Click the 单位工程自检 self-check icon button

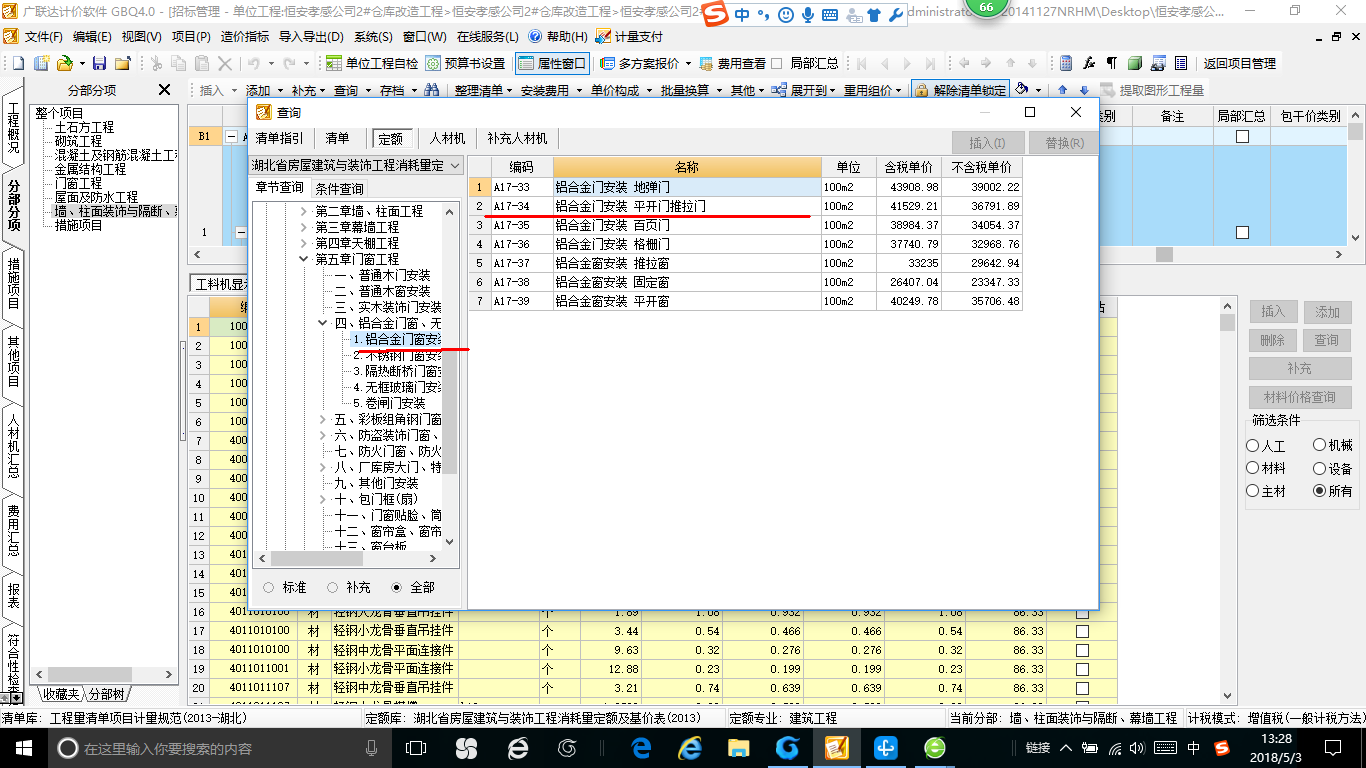coord(372,63)
